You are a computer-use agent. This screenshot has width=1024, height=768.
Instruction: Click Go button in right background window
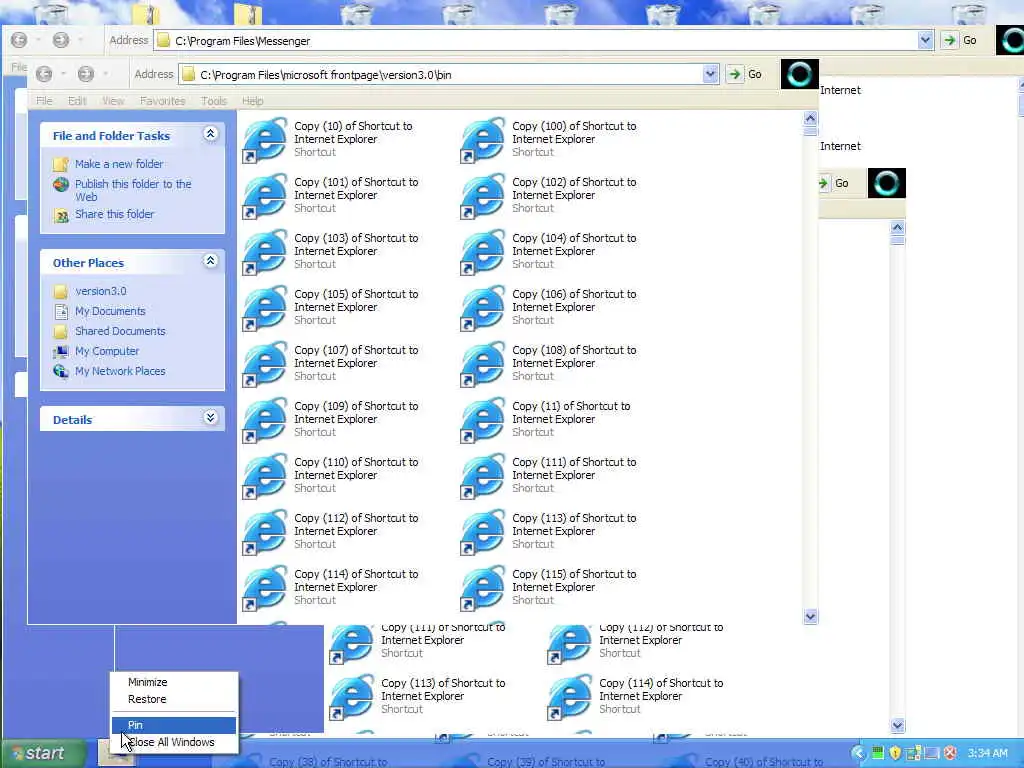click(835, 184)
